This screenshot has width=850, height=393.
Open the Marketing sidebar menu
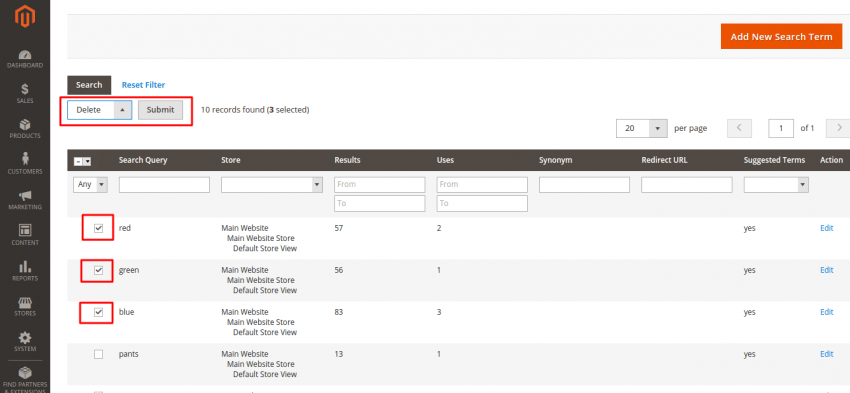(x=24, y=200)
